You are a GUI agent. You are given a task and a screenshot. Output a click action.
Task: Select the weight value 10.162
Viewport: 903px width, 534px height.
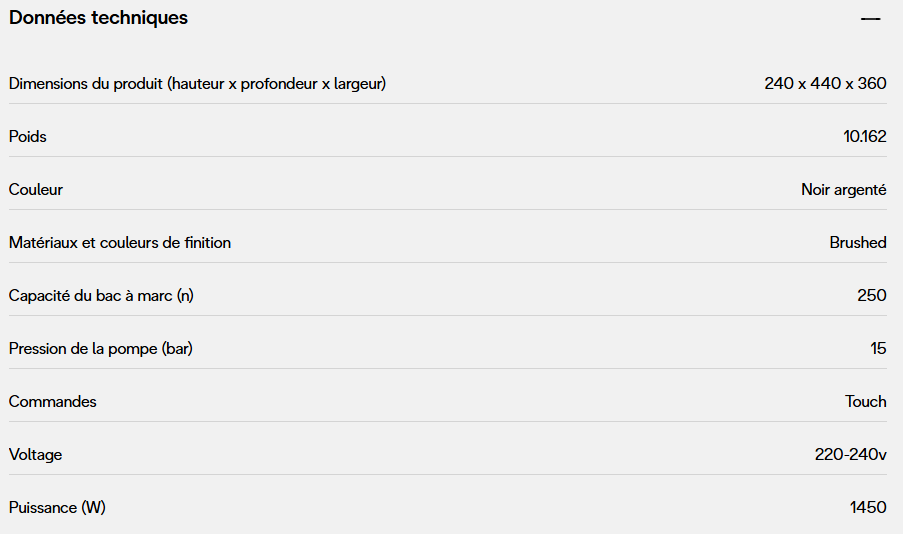[x=864, y=137]
